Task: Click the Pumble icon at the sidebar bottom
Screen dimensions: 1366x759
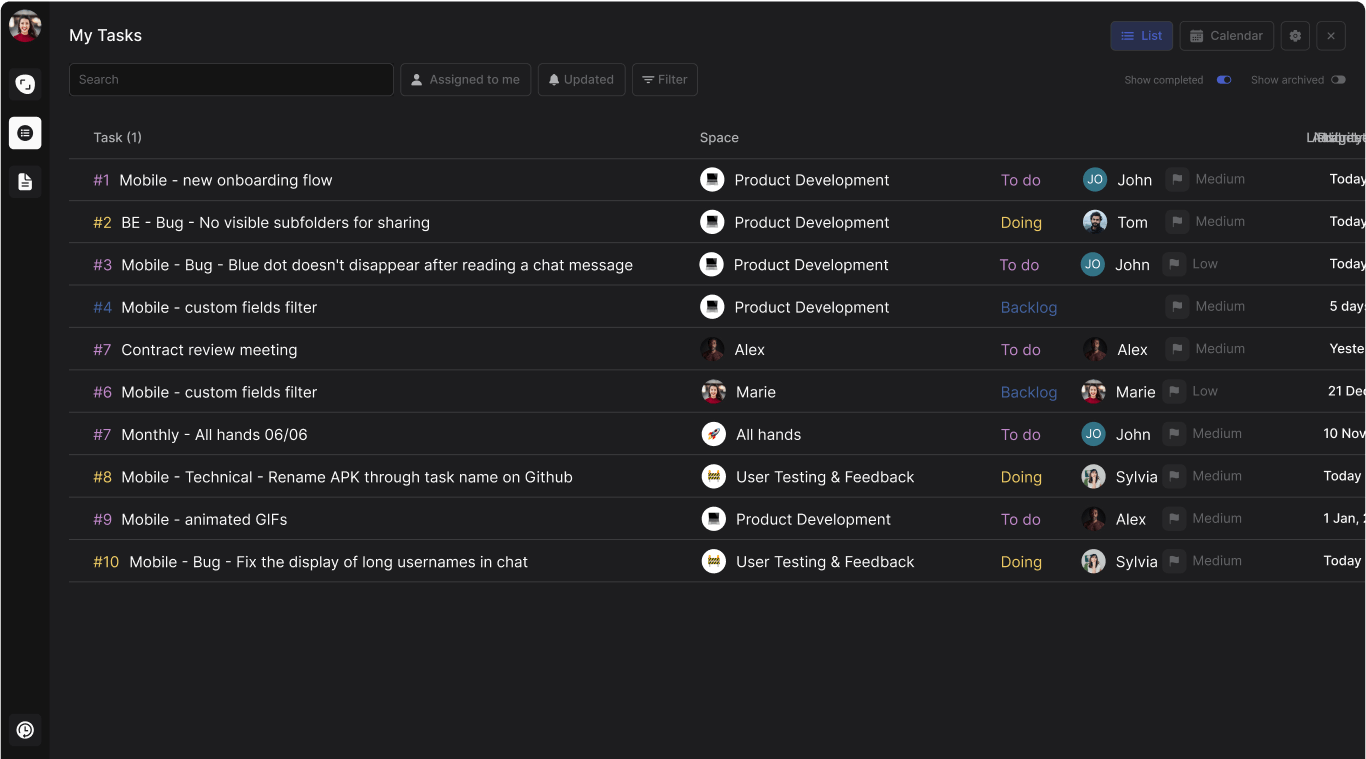Action: [x=24, y=729]
